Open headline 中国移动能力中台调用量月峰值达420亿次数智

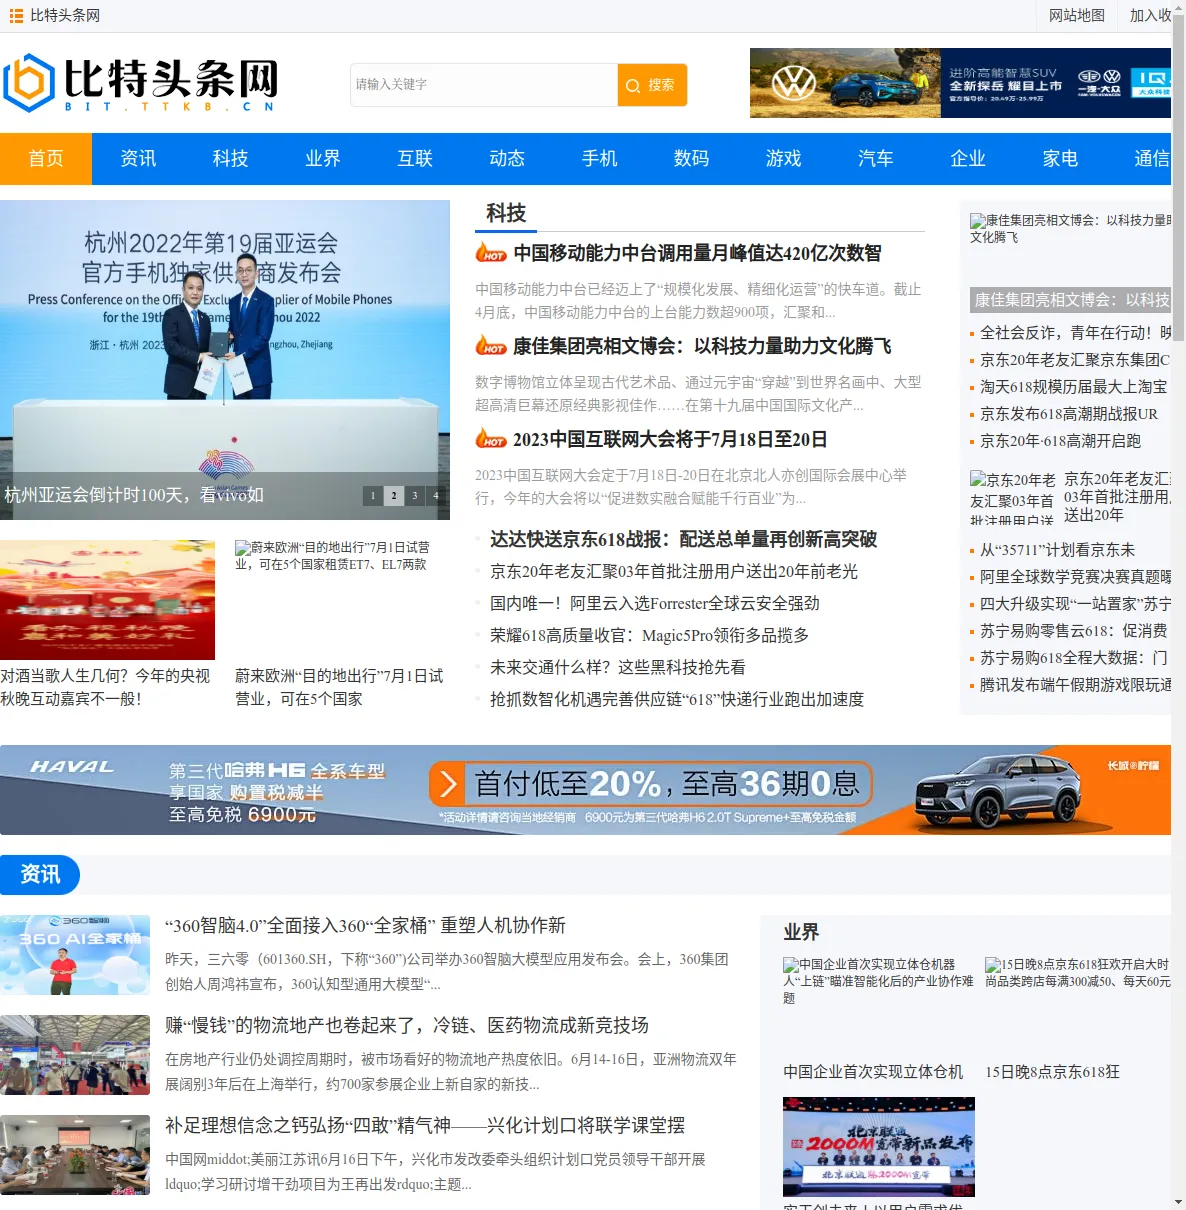(x=698, y=253)
